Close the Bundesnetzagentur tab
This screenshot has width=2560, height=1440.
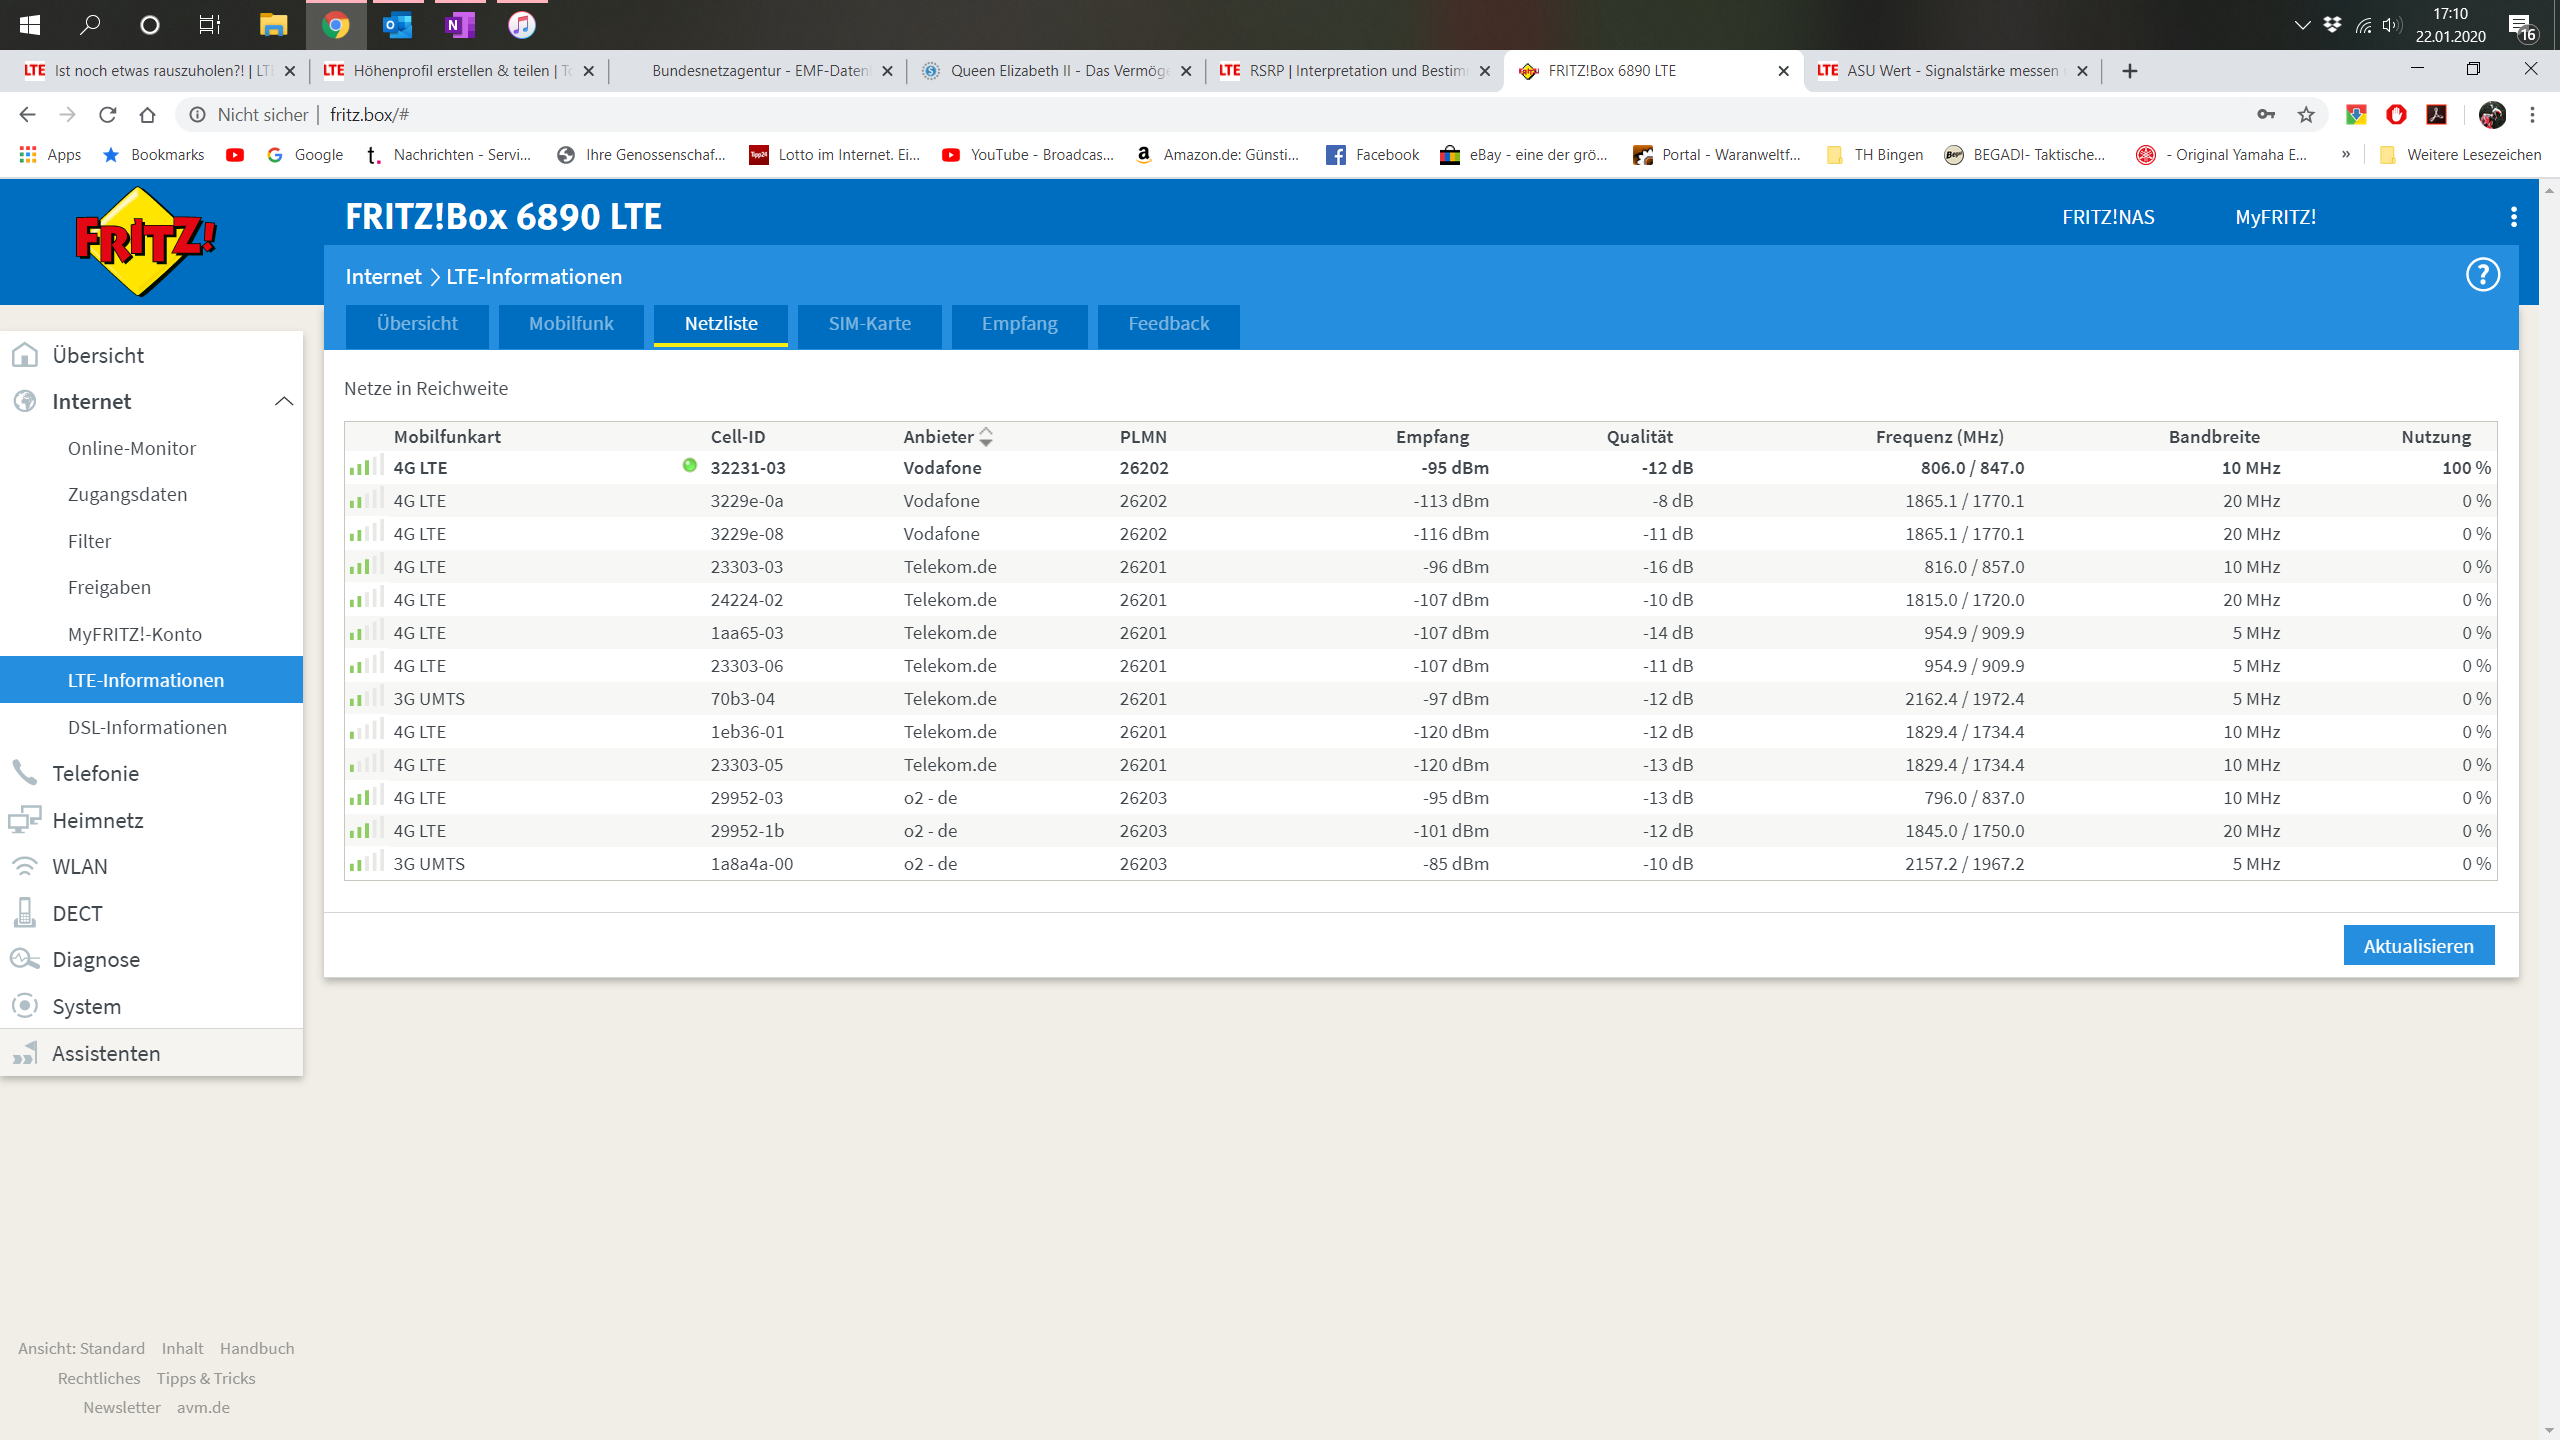point(887,71)
